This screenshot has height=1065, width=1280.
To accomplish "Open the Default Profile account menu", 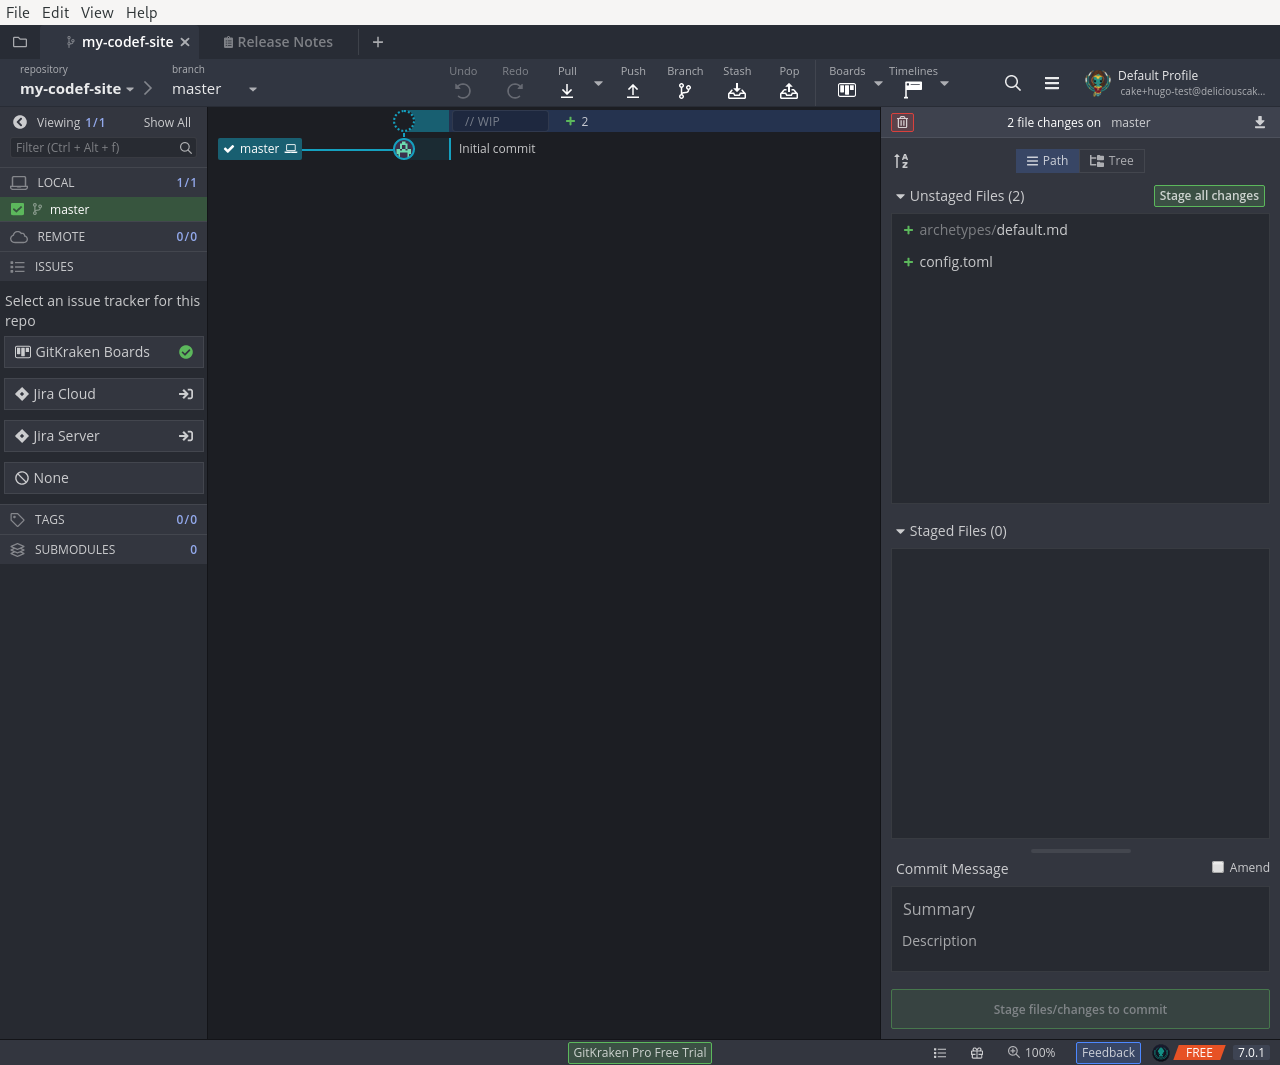I will 1175,83.
